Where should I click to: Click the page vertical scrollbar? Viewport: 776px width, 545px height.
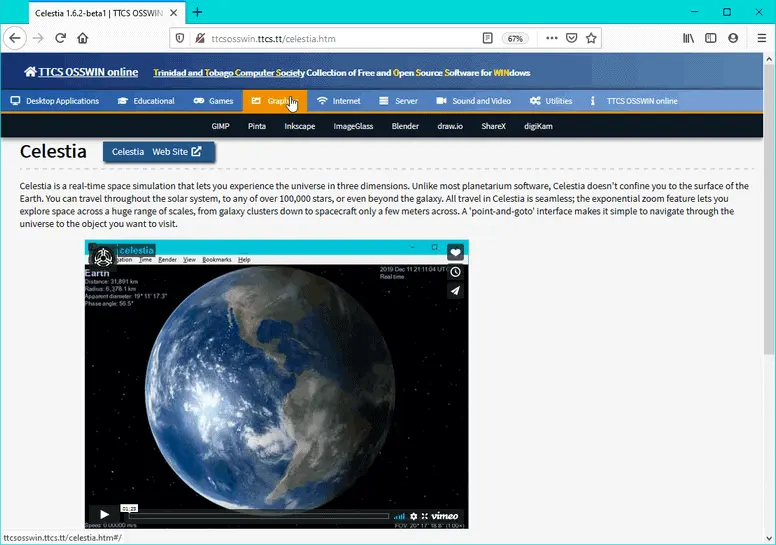(769, 210)
